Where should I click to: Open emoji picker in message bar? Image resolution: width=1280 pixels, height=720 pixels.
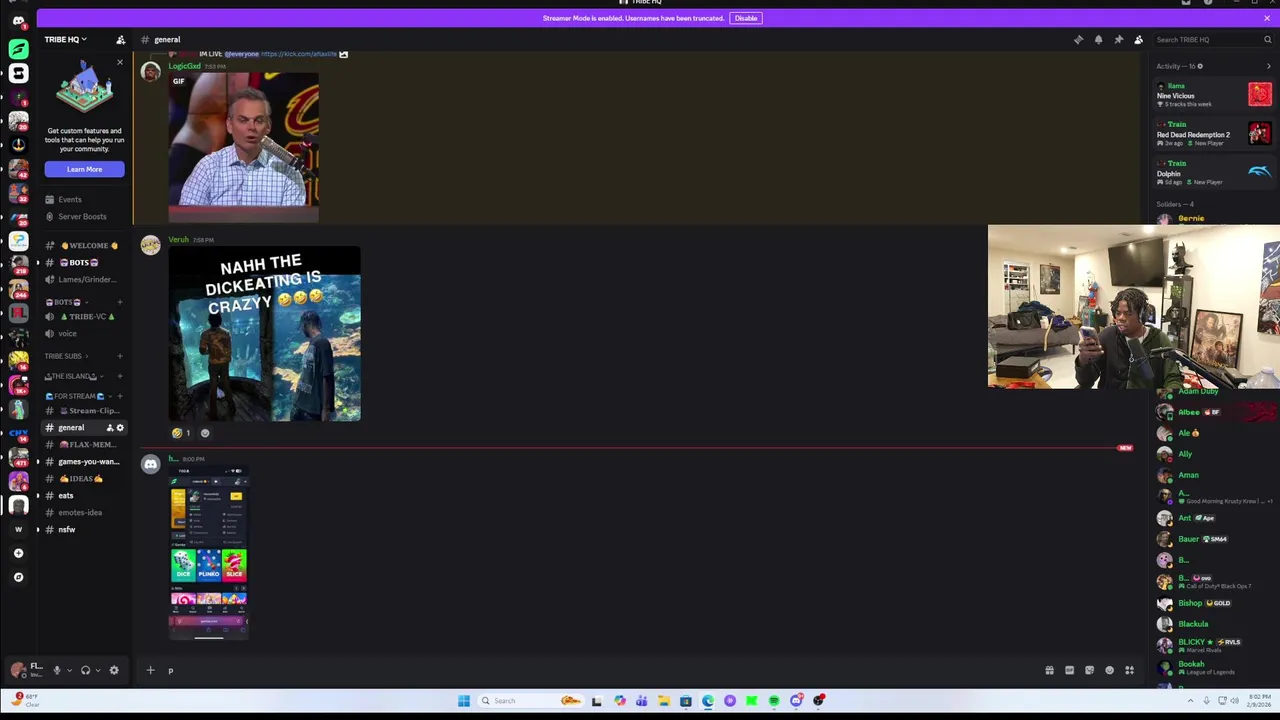[1109, 670]
